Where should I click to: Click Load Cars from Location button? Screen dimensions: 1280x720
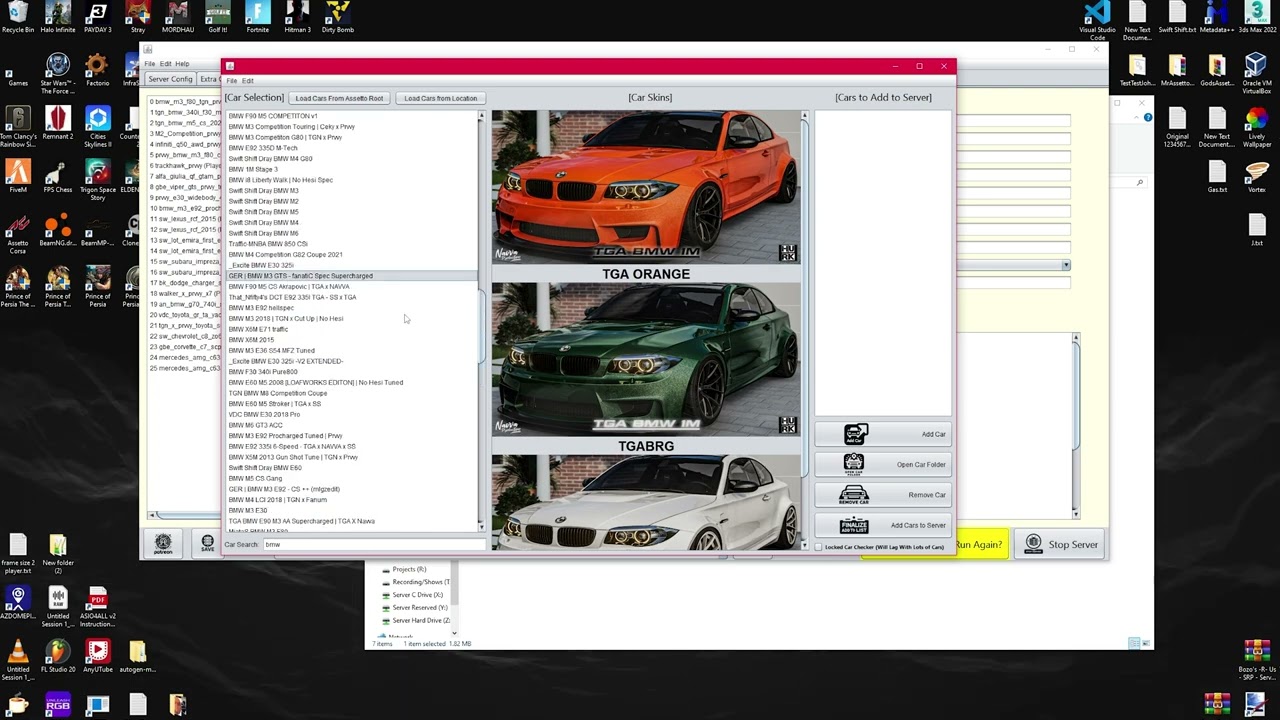440,98
